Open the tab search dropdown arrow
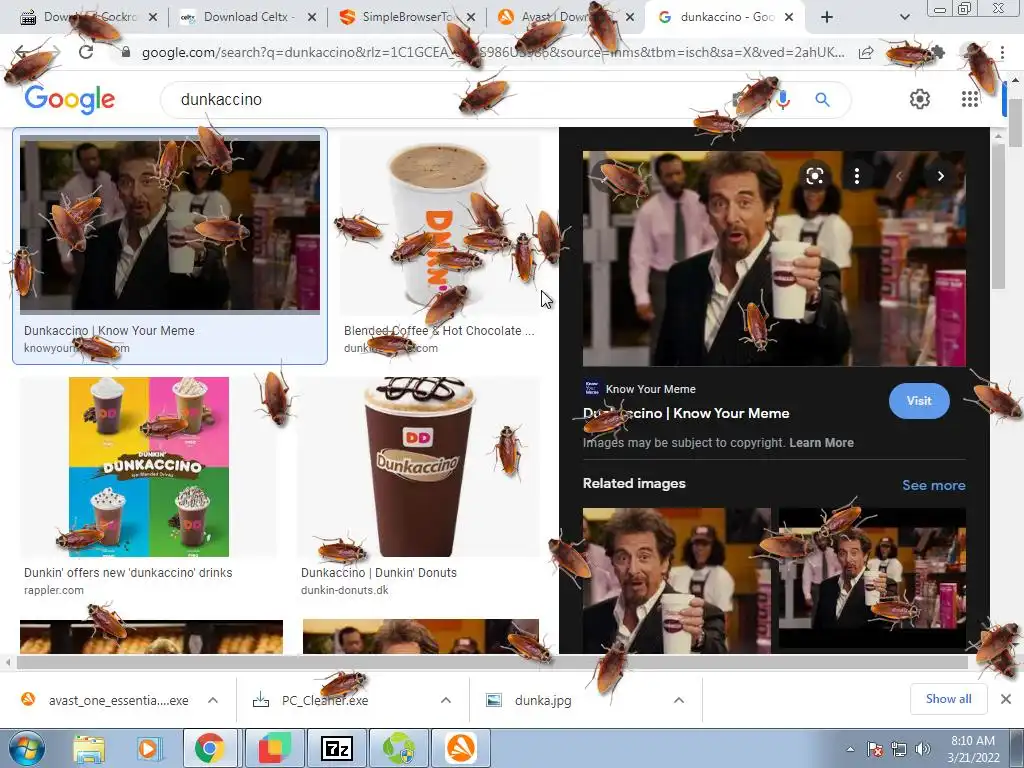 [904, 17]
